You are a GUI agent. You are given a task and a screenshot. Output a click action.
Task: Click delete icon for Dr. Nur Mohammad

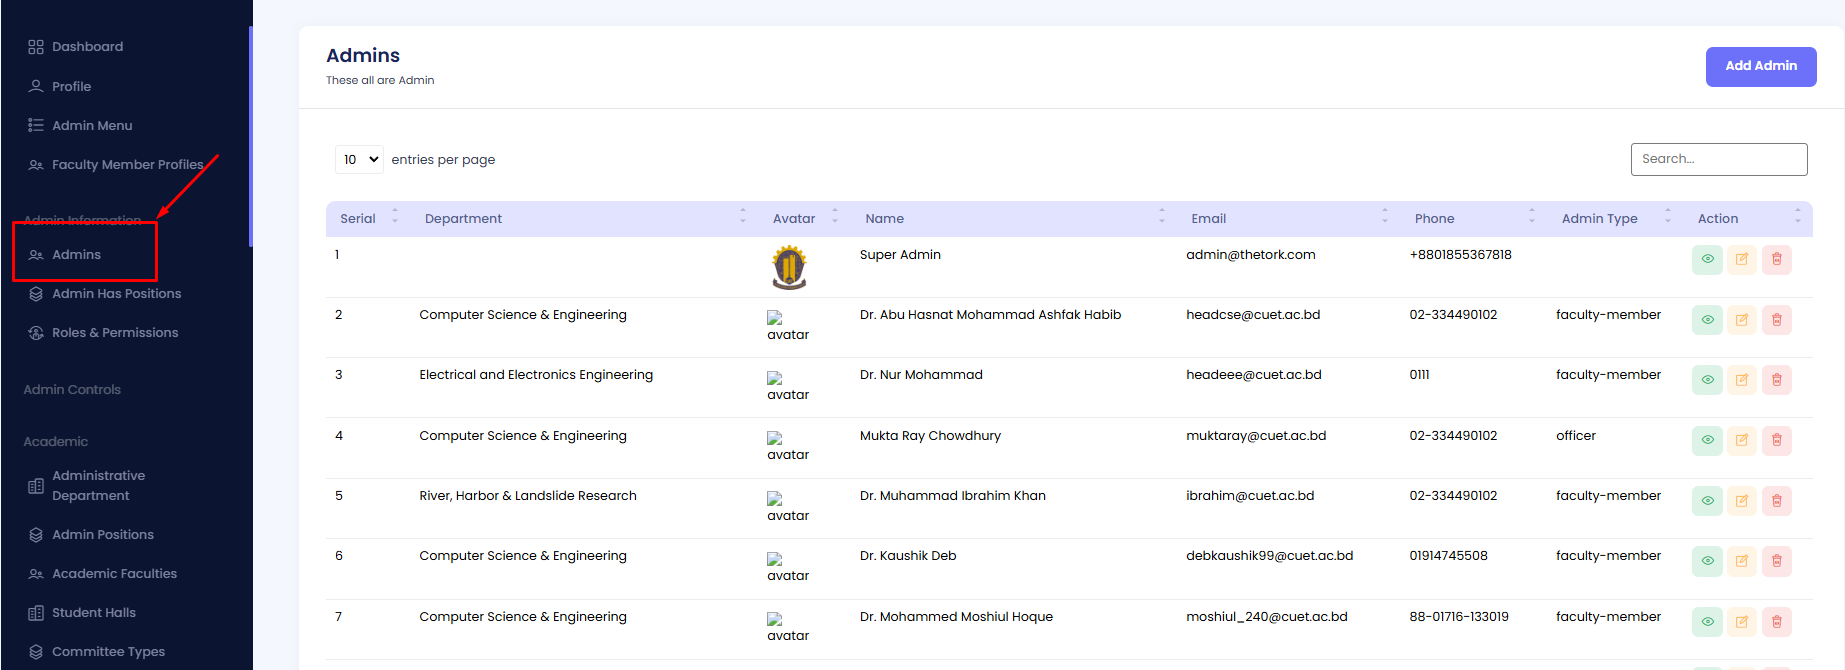[x=1776, y=380]
